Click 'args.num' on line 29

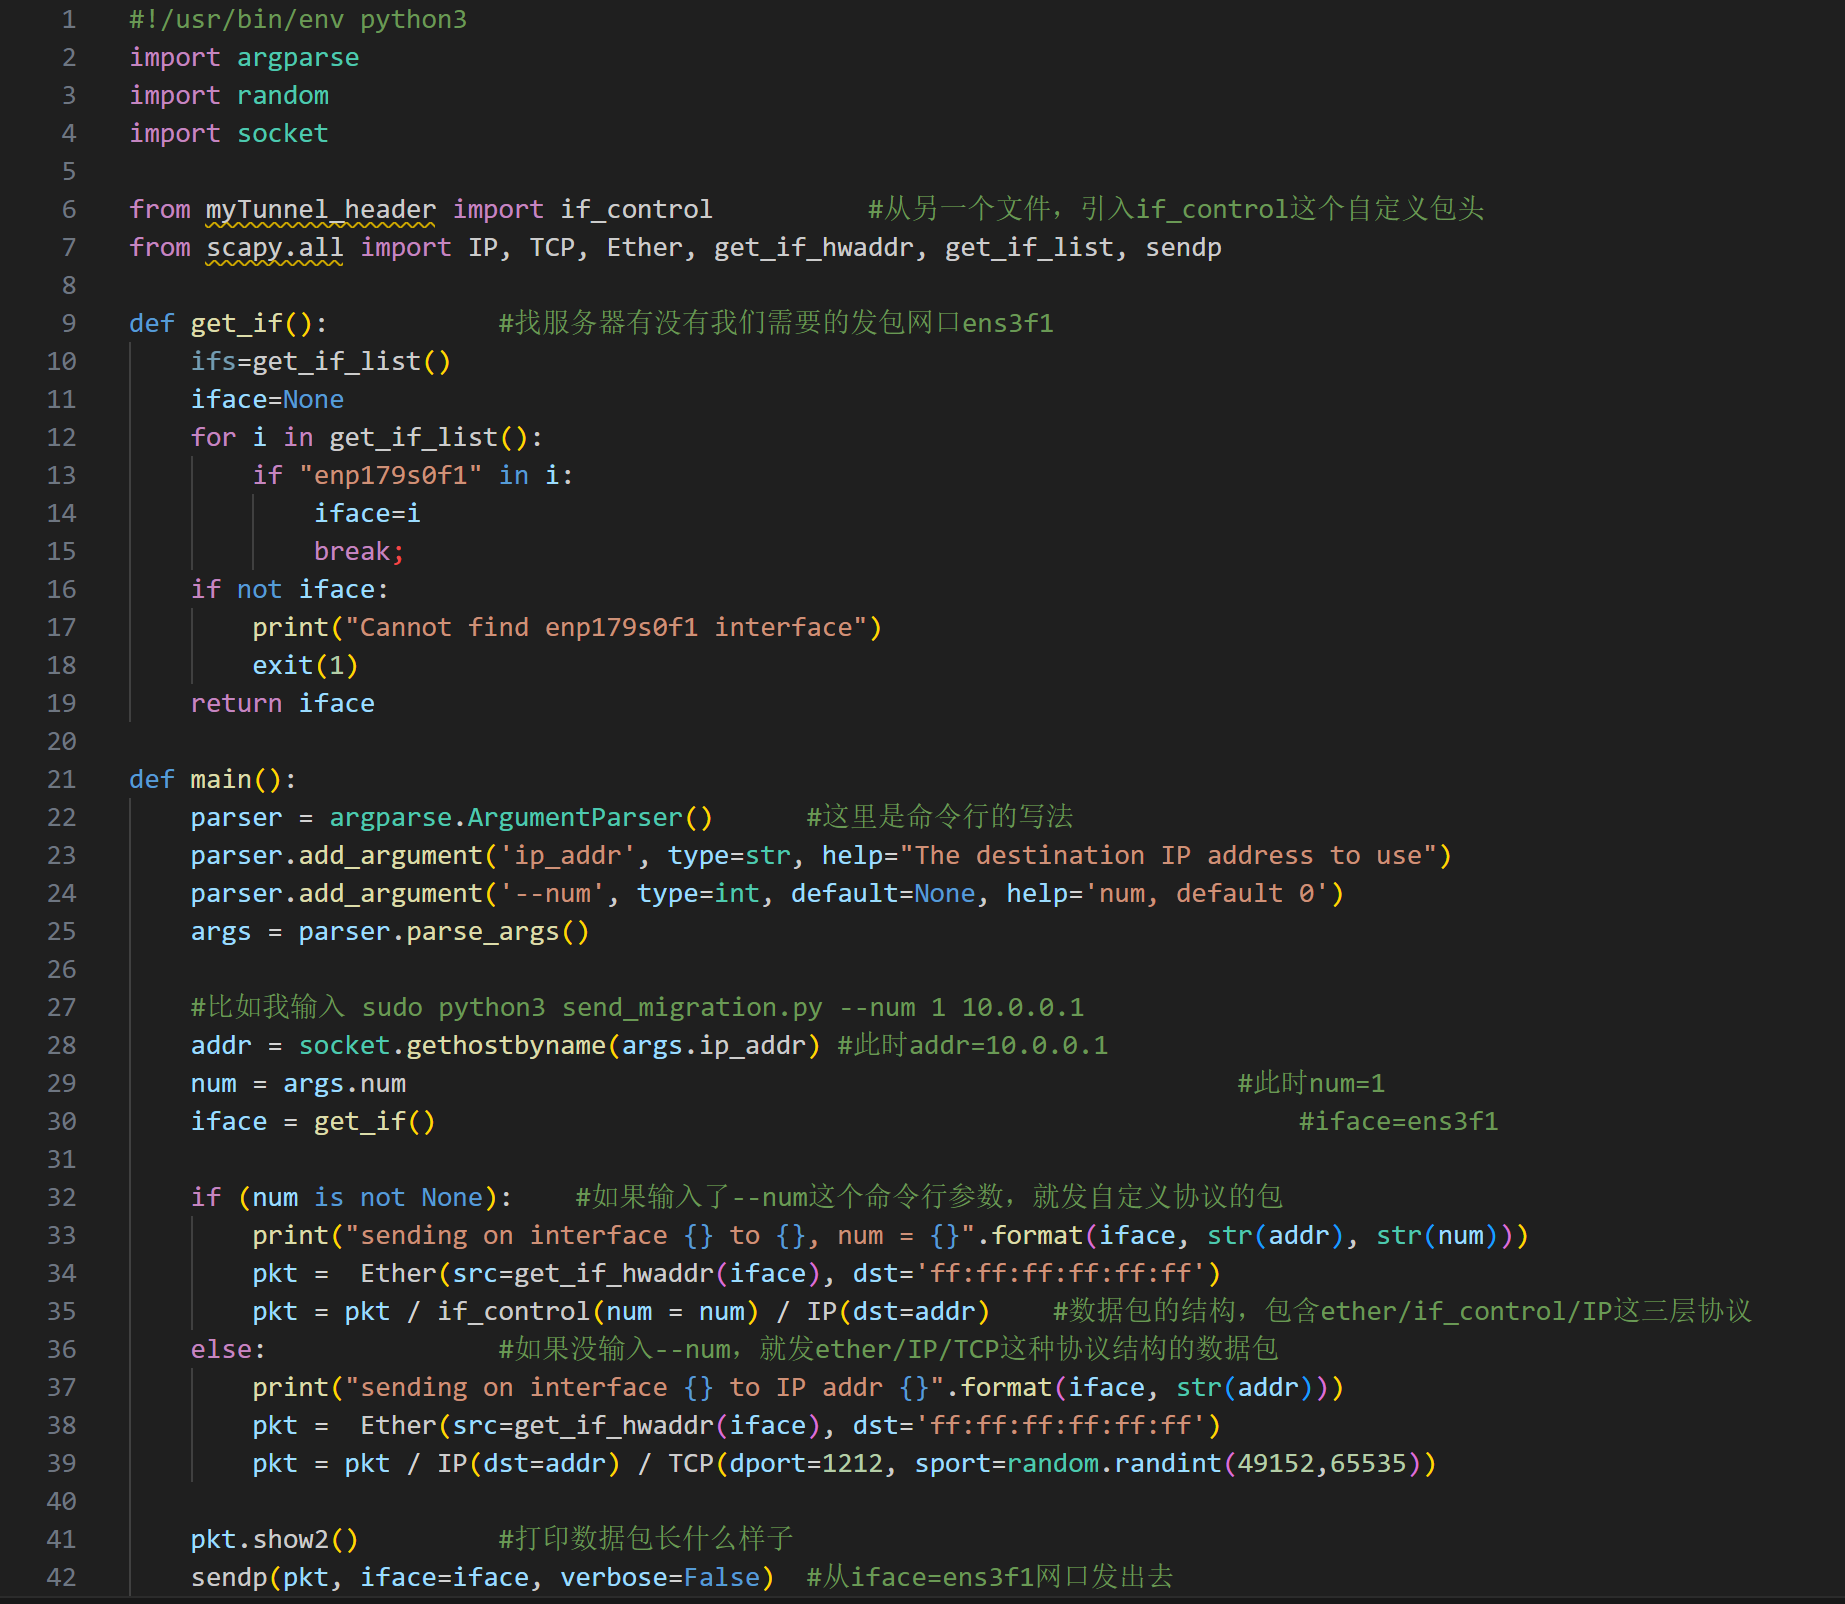coord(345,1084)
